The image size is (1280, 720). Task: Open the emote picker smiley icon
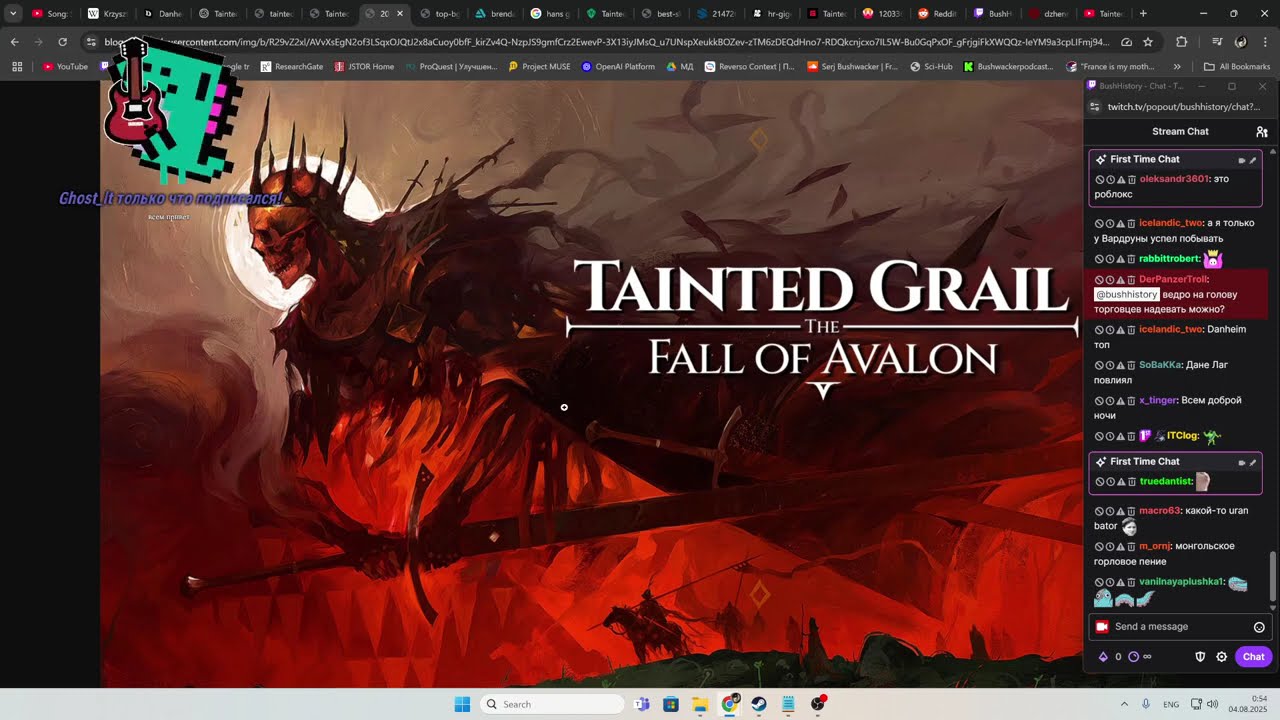(1259, 627)
